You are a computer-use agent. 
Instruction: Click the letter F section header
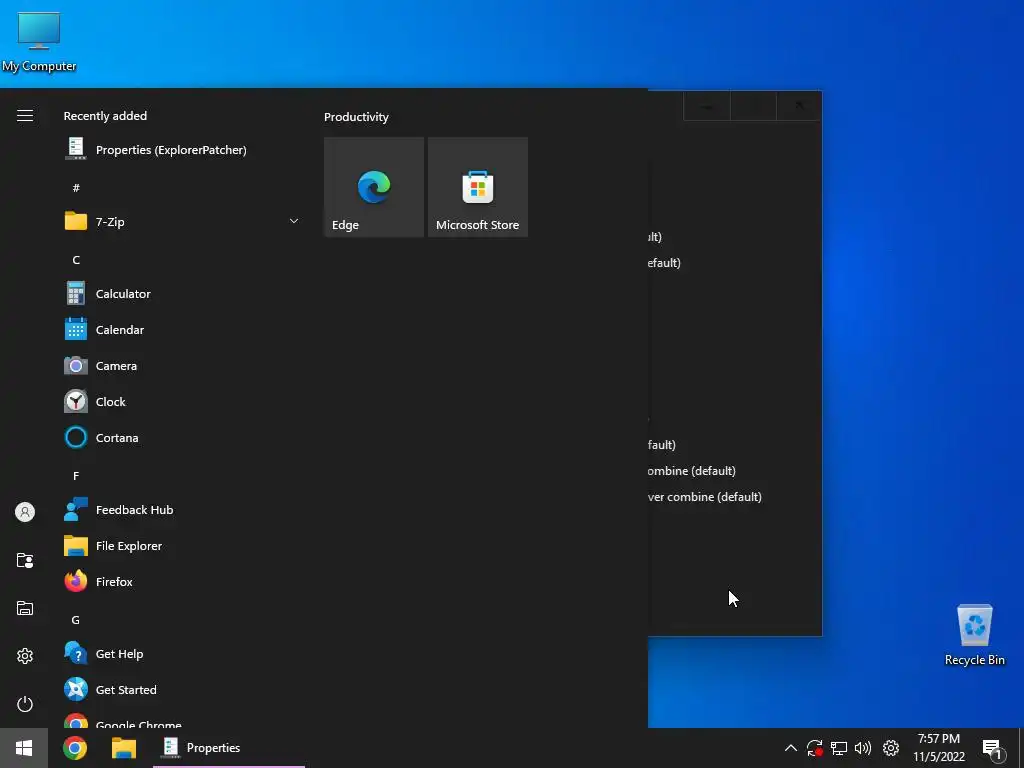[76, 476]
